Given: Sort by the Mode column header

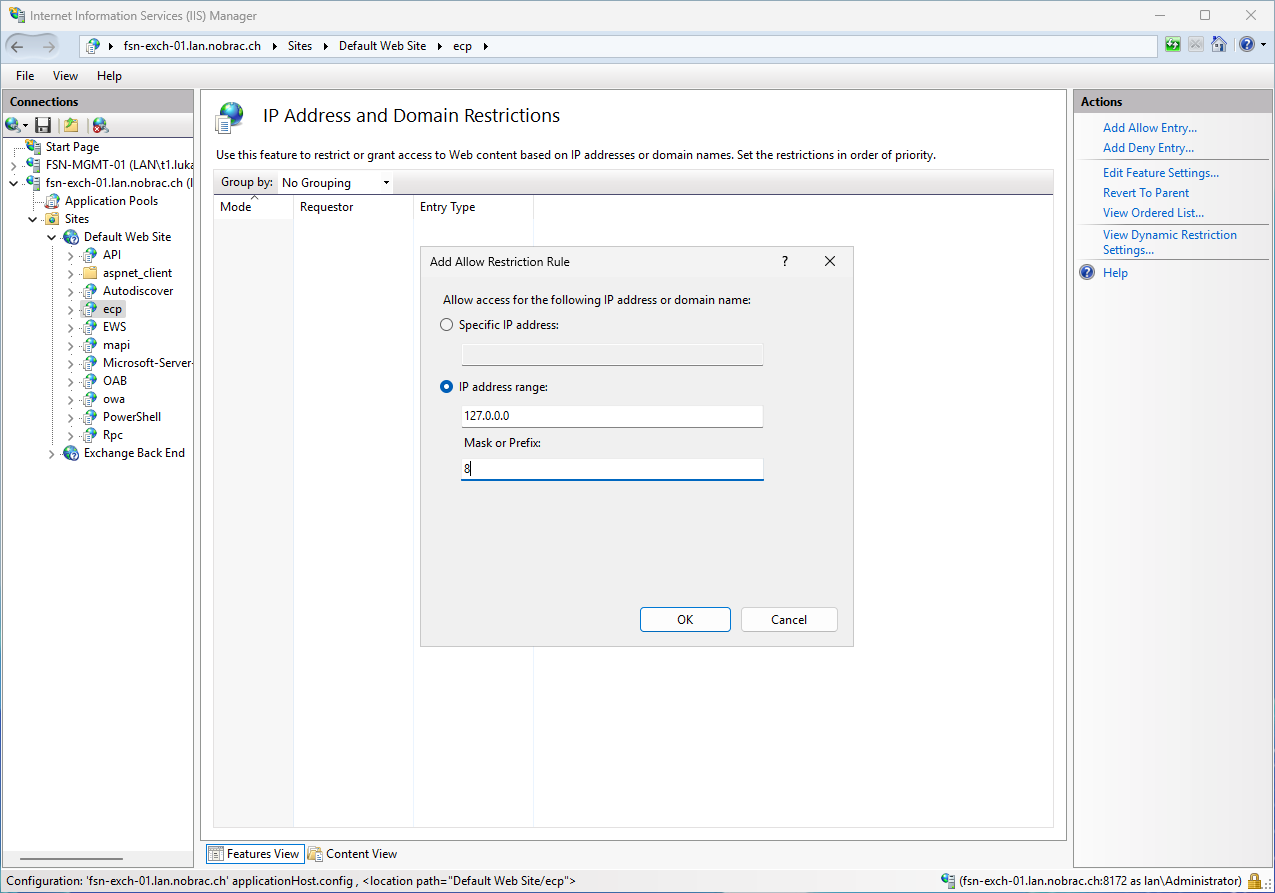Looking at the screenshot, I should point(254,207).
